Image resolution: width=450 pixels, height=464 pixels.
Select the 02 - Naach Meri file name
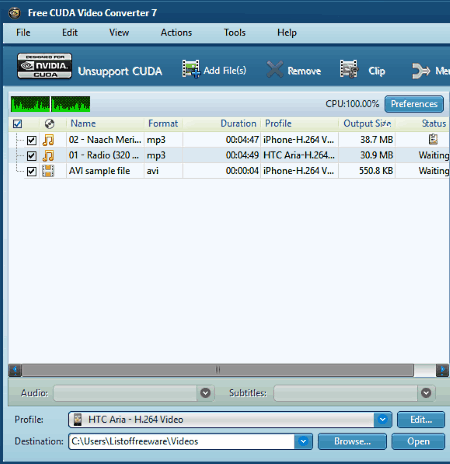(105, 140)
